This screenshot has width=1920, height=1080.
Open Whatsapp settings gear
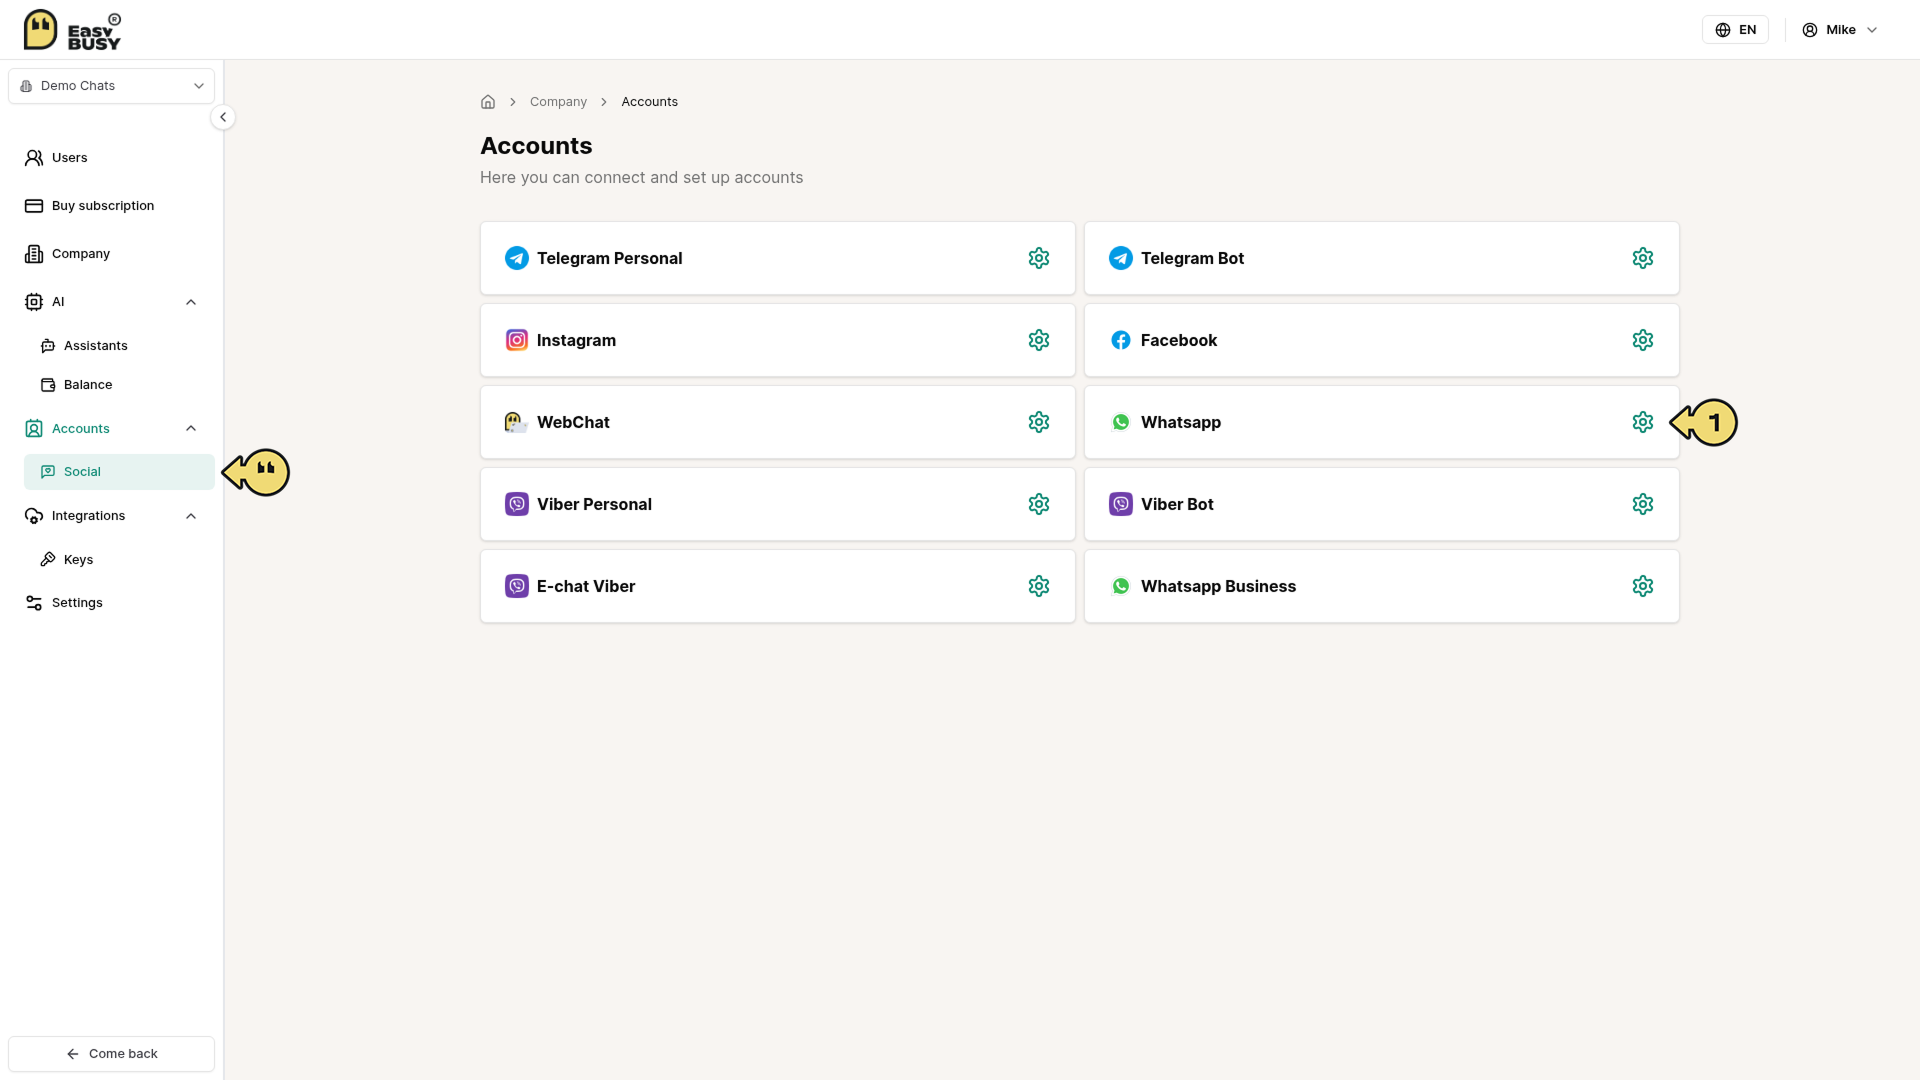click(1643, 422)
